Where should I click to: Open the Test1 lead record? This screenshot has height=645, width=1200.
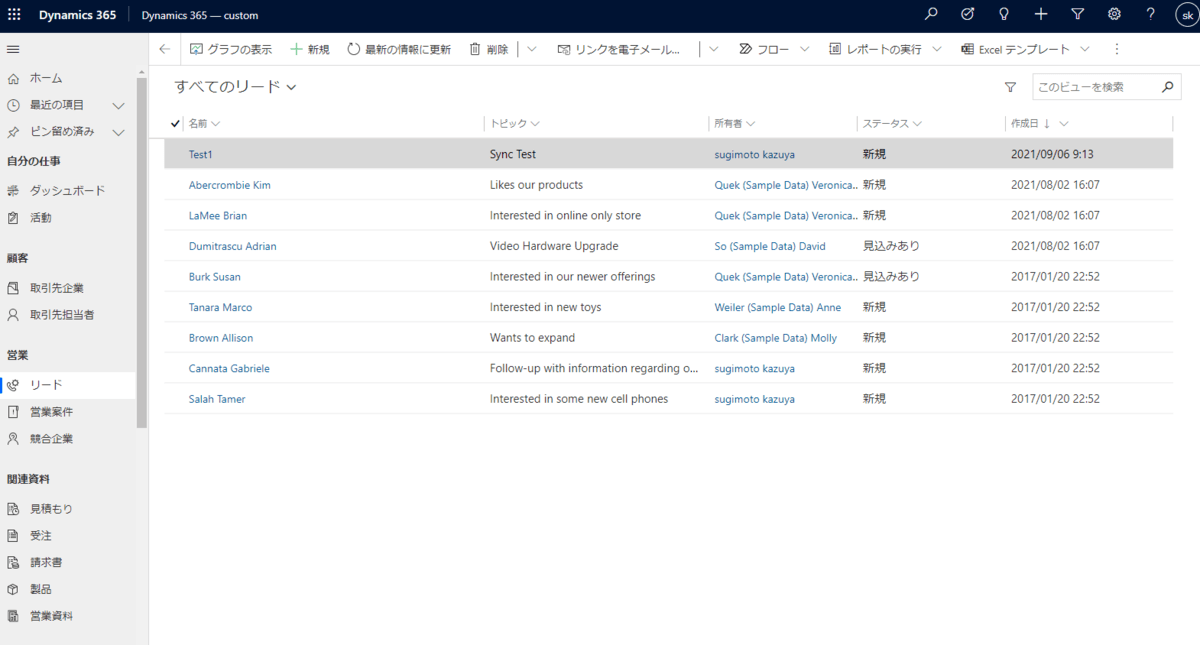[201, 154]
